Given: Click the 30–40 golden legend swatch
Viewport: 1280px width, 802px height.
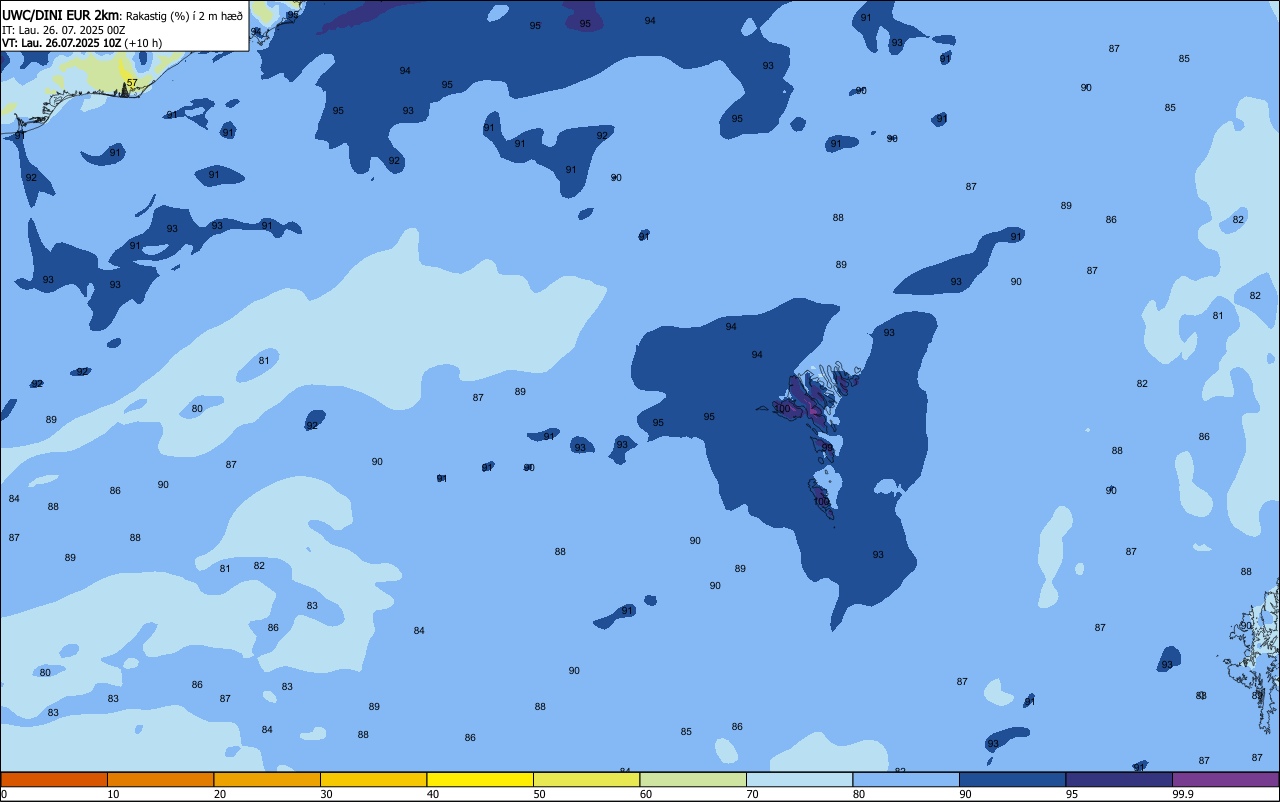Looking at the screenshot, I should pyautogui.click(x=373, y=779).
